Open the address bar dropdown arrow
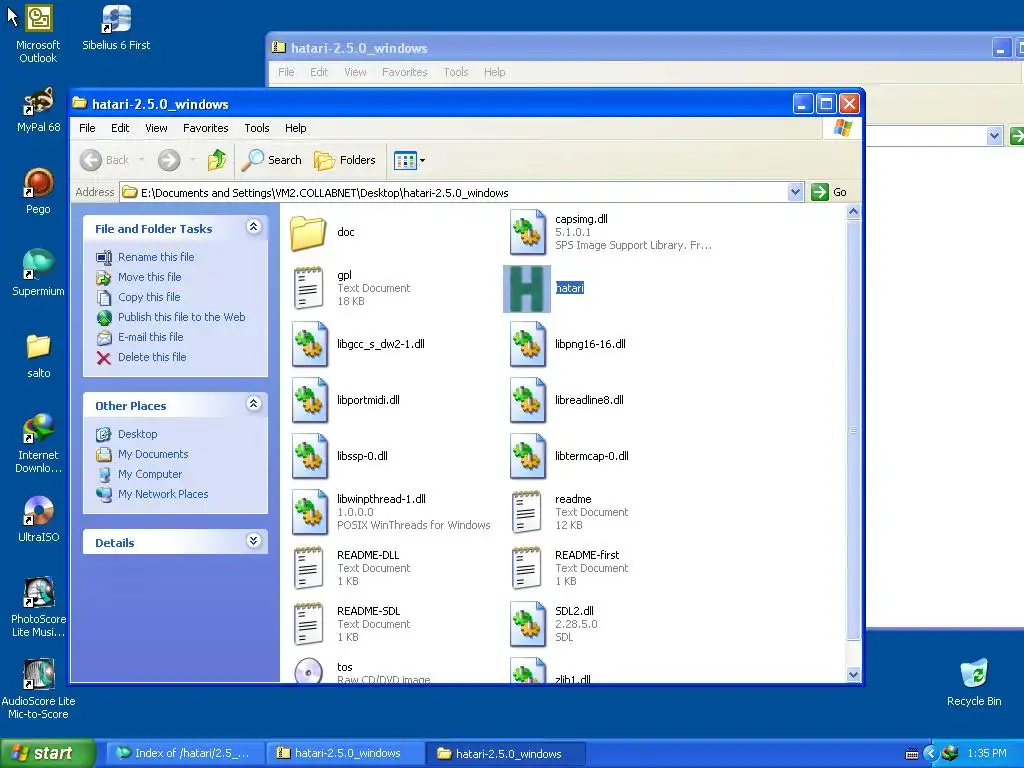The width and height of the screenshot is (1024, 768). point(795,193)
